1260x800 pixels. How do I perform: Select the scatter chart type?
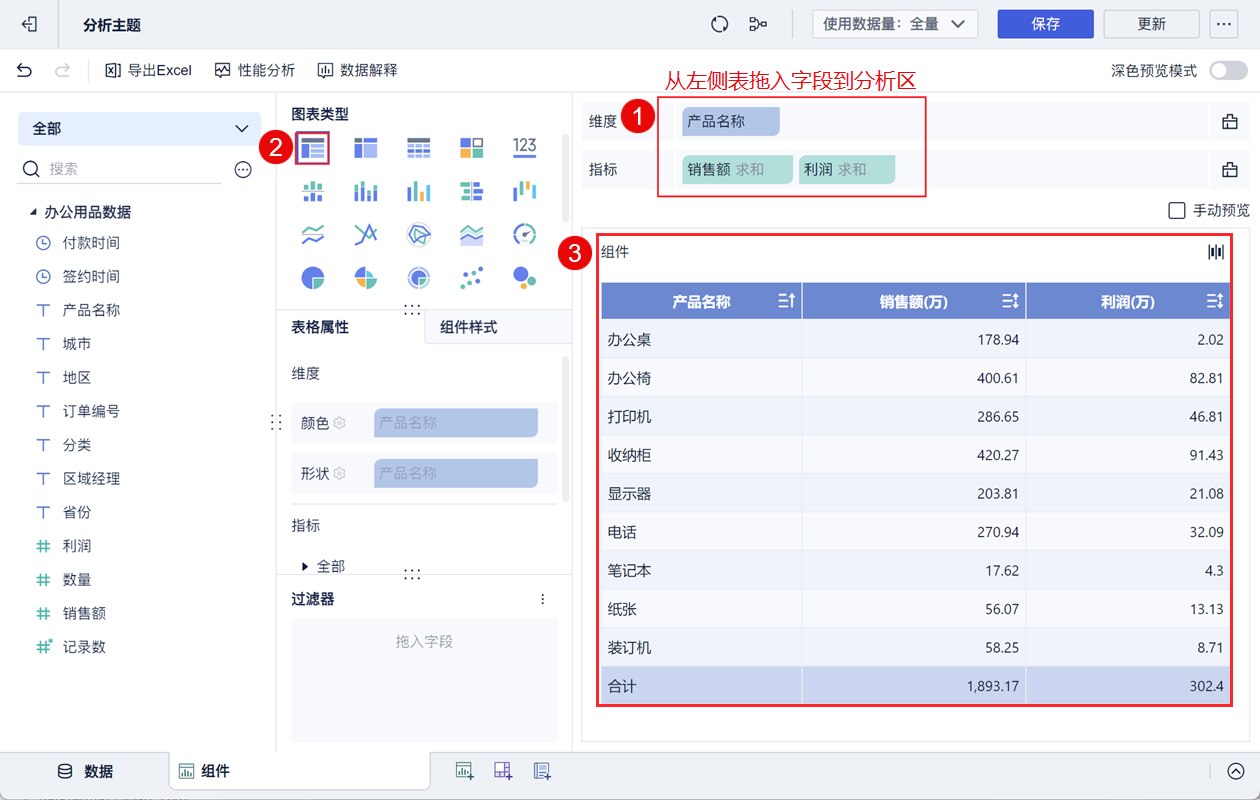(472, 277)
